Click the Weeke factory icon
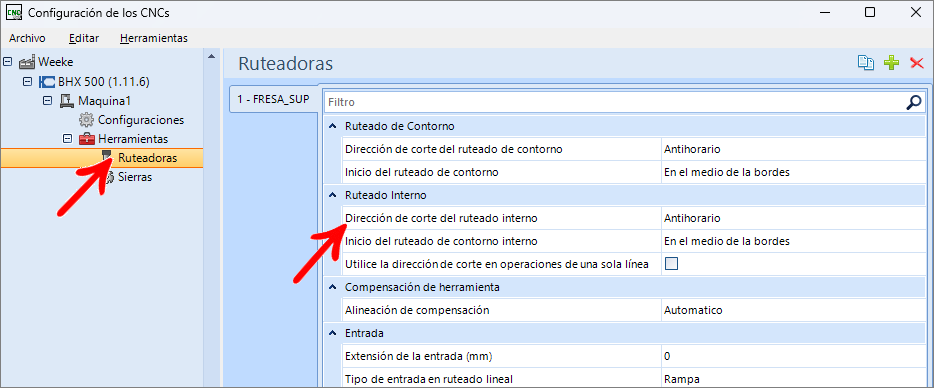The image size is (934, 388). click(27, 62)
